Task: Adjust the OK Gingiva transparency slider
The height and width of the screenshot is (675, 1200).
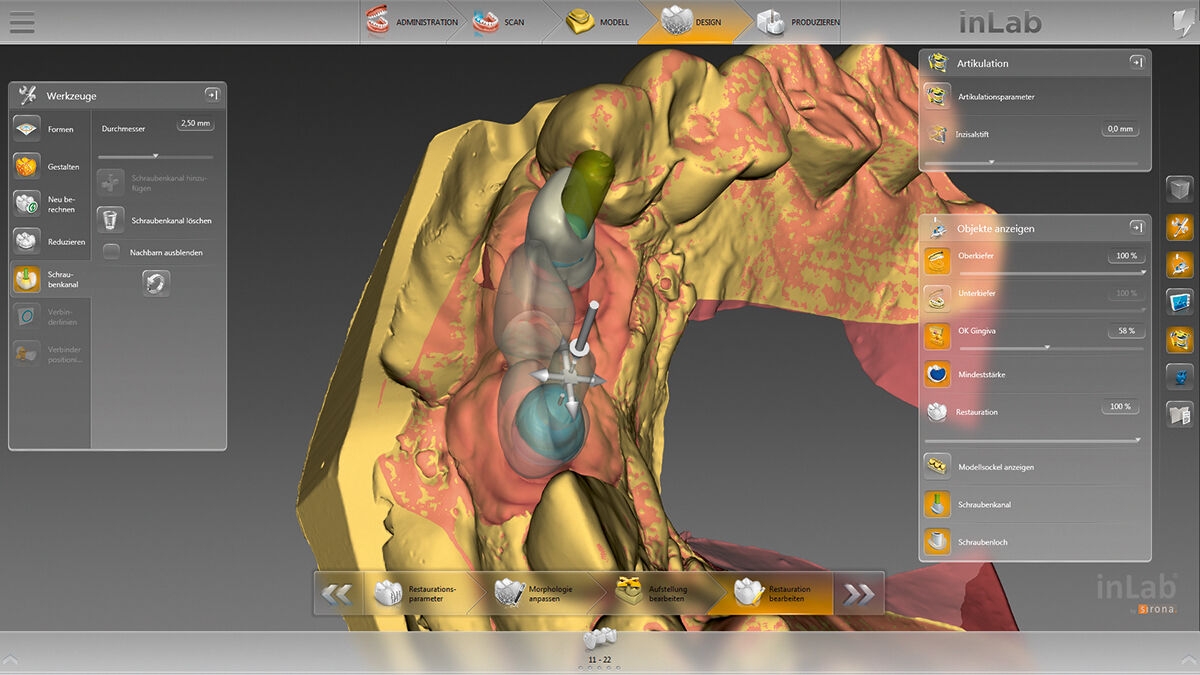Action: click(1046, 348)
